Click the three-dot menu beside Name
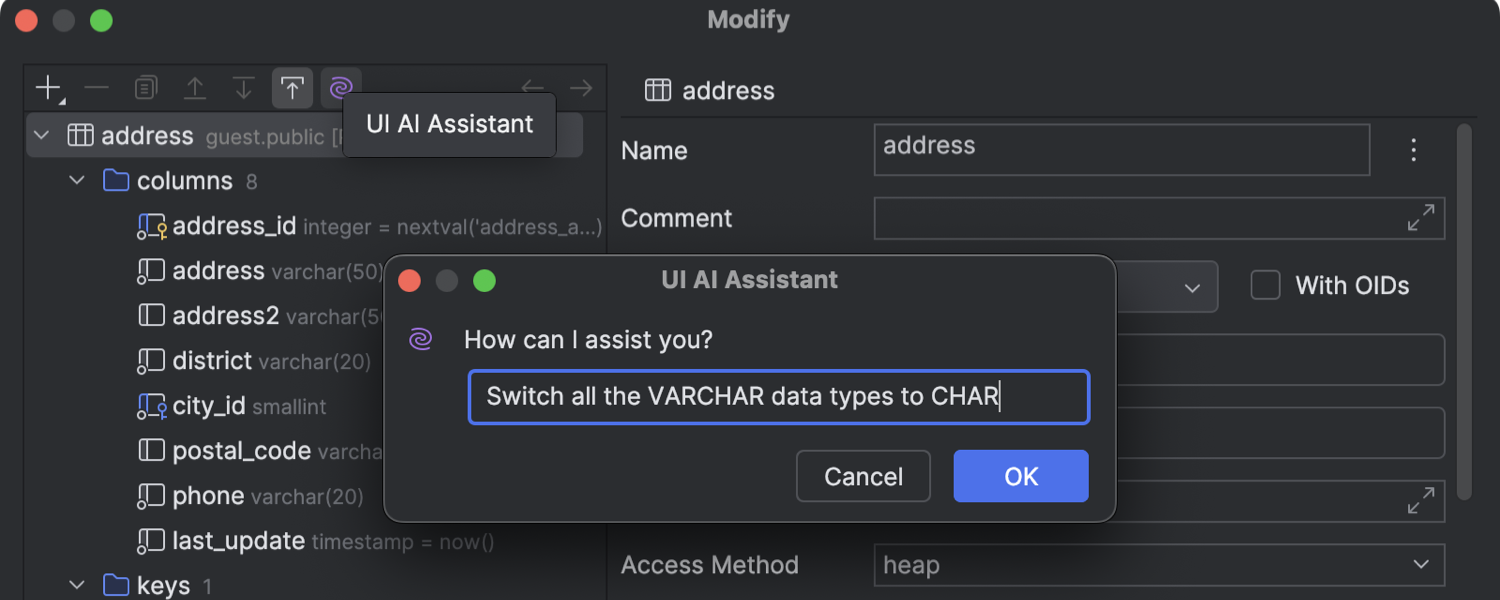The width and height of the screenshot is (1500, 600). click(x=1413, y=150)
